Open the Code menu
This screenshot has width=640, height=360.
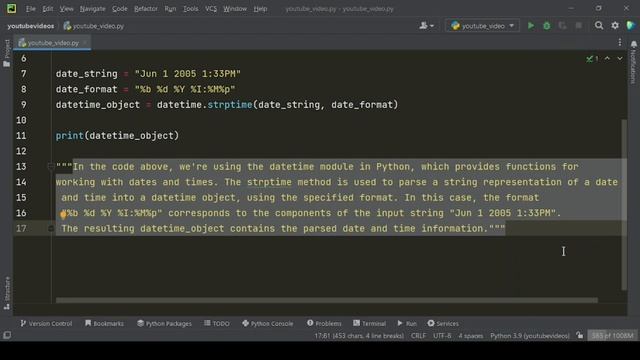(120, 9)
